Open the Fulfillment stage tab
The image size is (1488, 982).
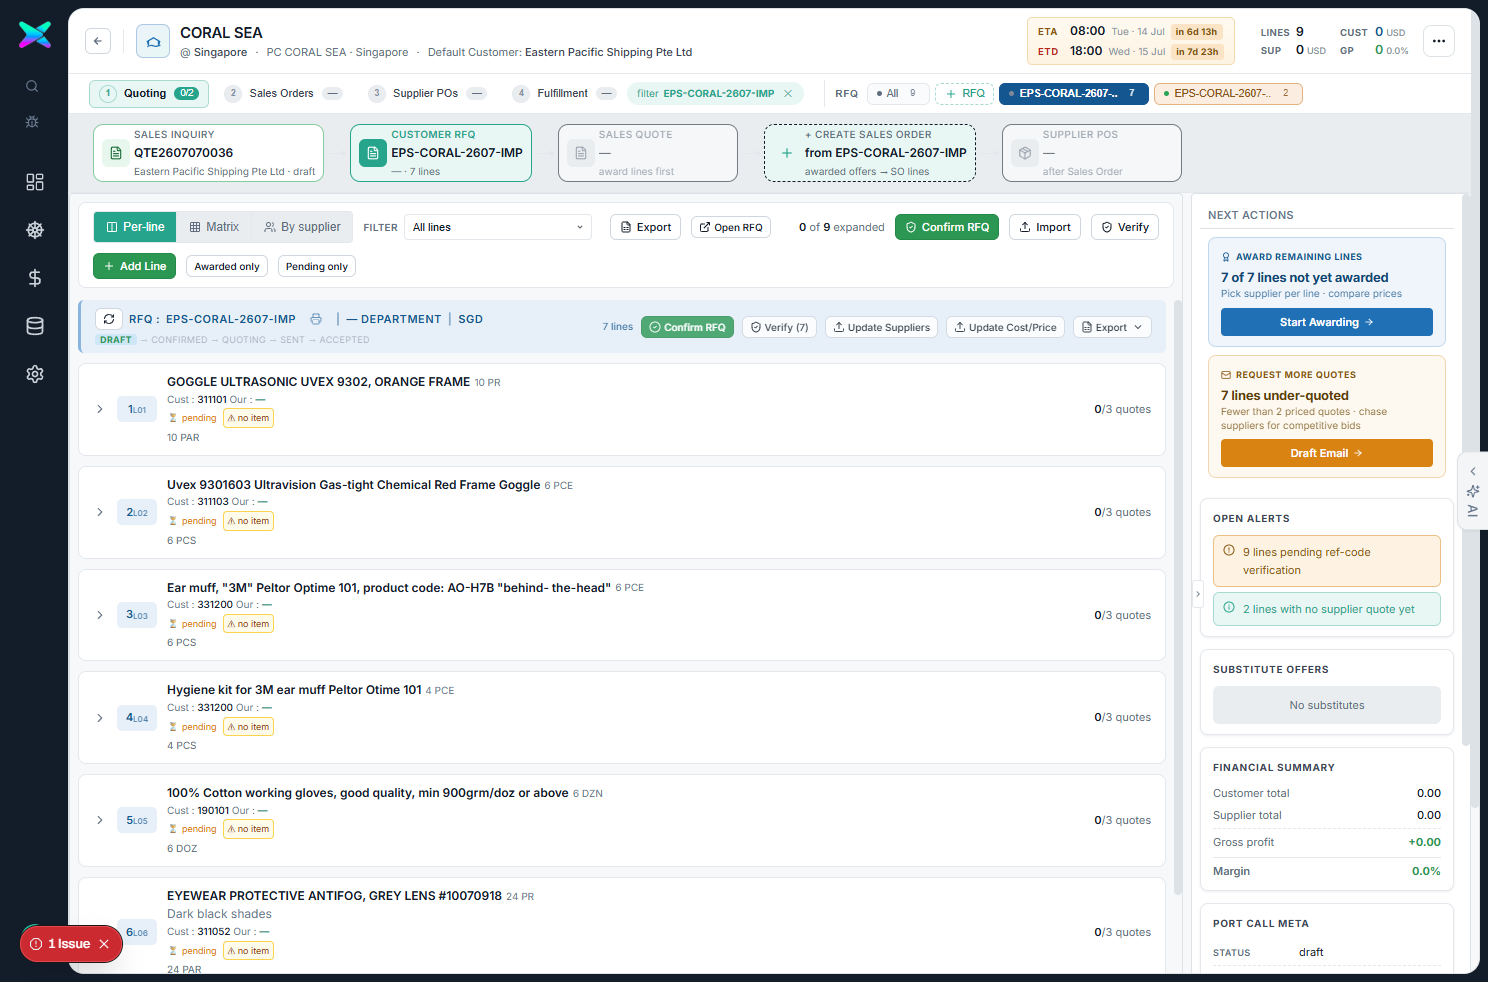tap(564, 93)
